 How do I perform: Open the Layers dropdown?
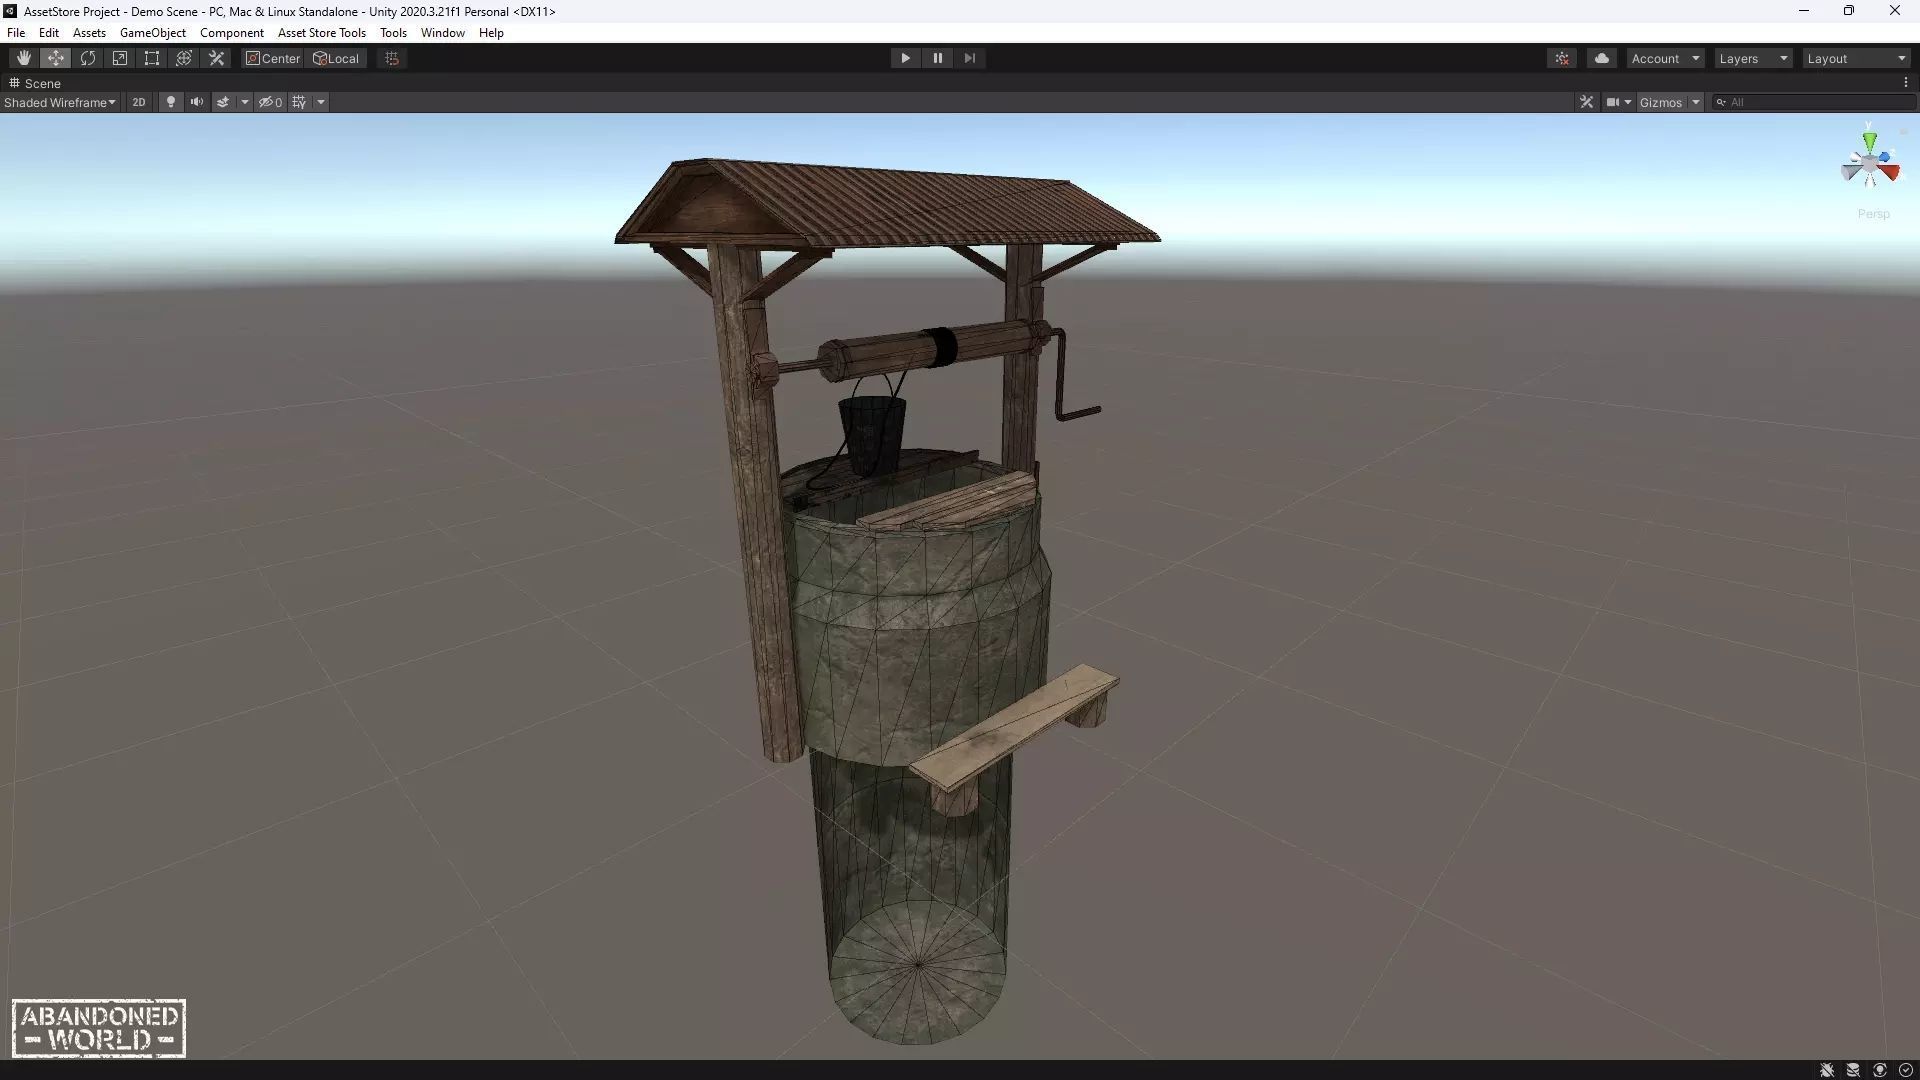pos(1753,58)
